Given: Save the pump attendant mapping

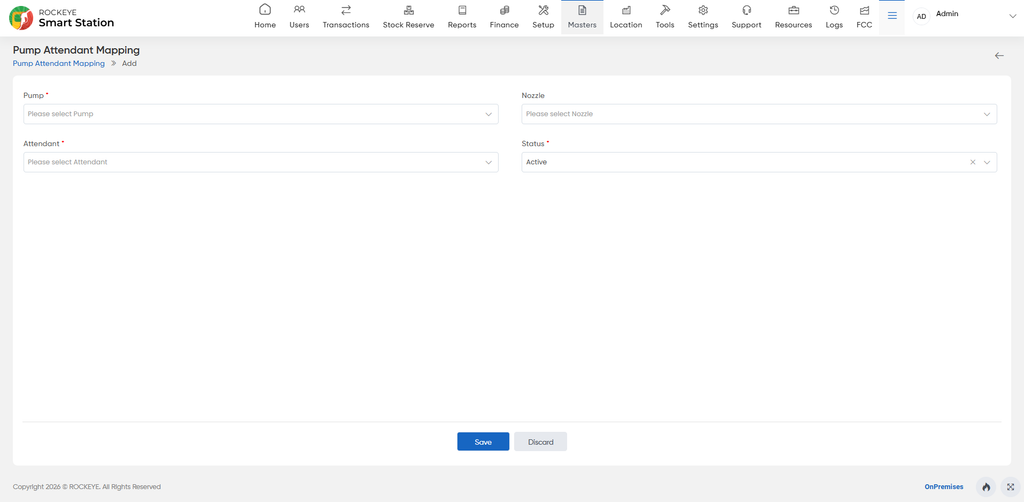Looking at the screenshot, I should [483, 442].
